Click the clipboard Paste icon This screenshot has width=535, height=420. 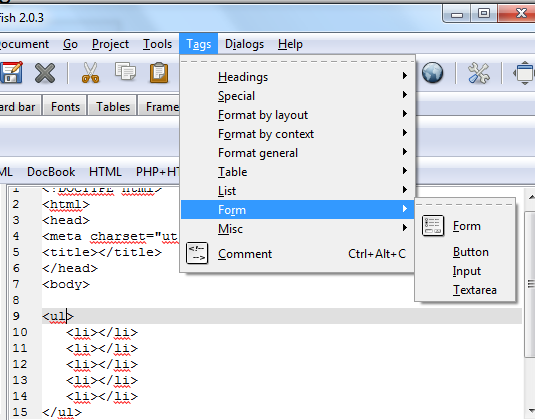coord(159,73)
